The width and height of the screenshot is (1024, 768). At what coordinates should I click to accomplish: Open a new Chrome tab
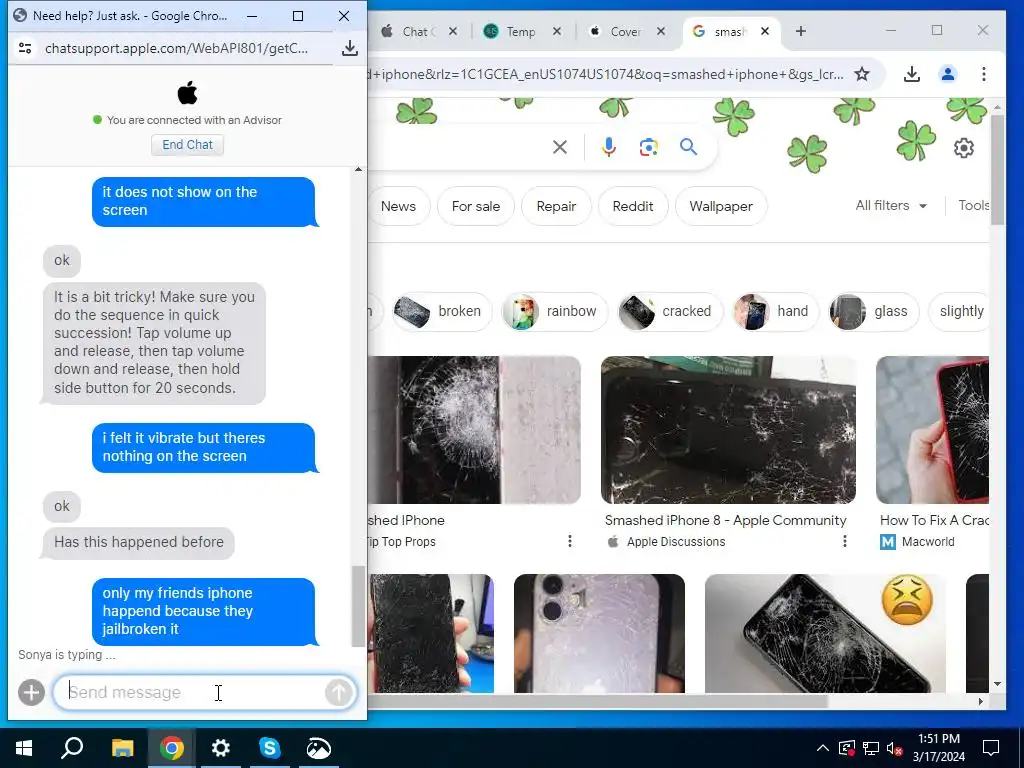coord(801,31)
